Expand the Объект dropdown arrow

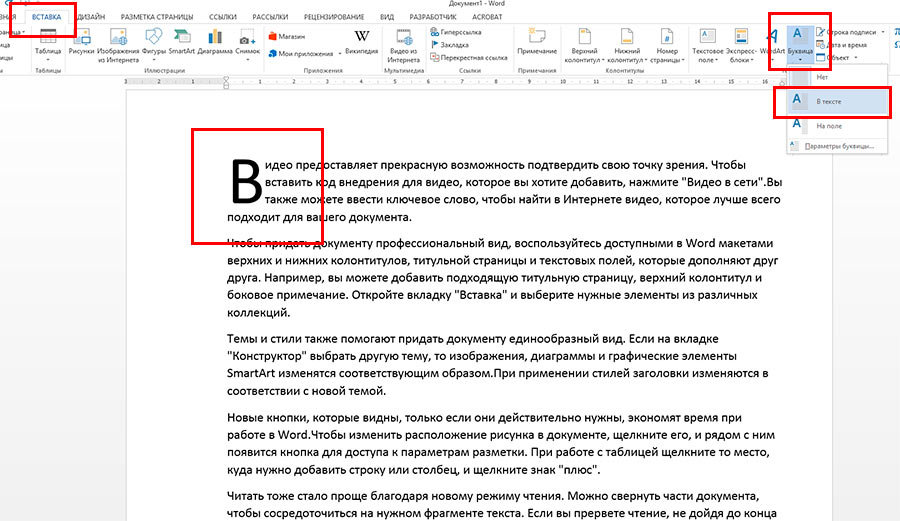856,57
